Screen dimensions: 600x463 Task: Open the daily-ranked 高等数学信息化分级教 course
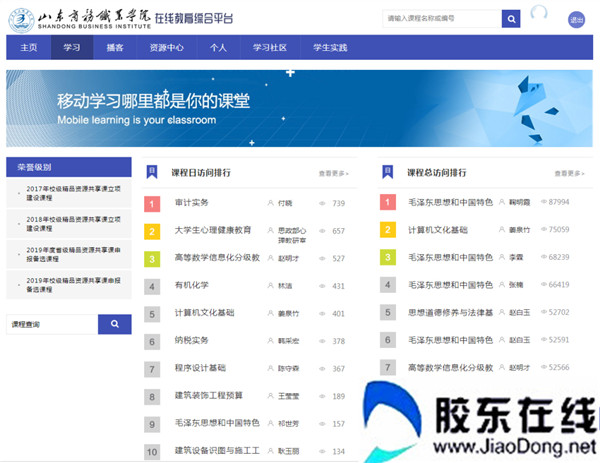click(217, 258)
